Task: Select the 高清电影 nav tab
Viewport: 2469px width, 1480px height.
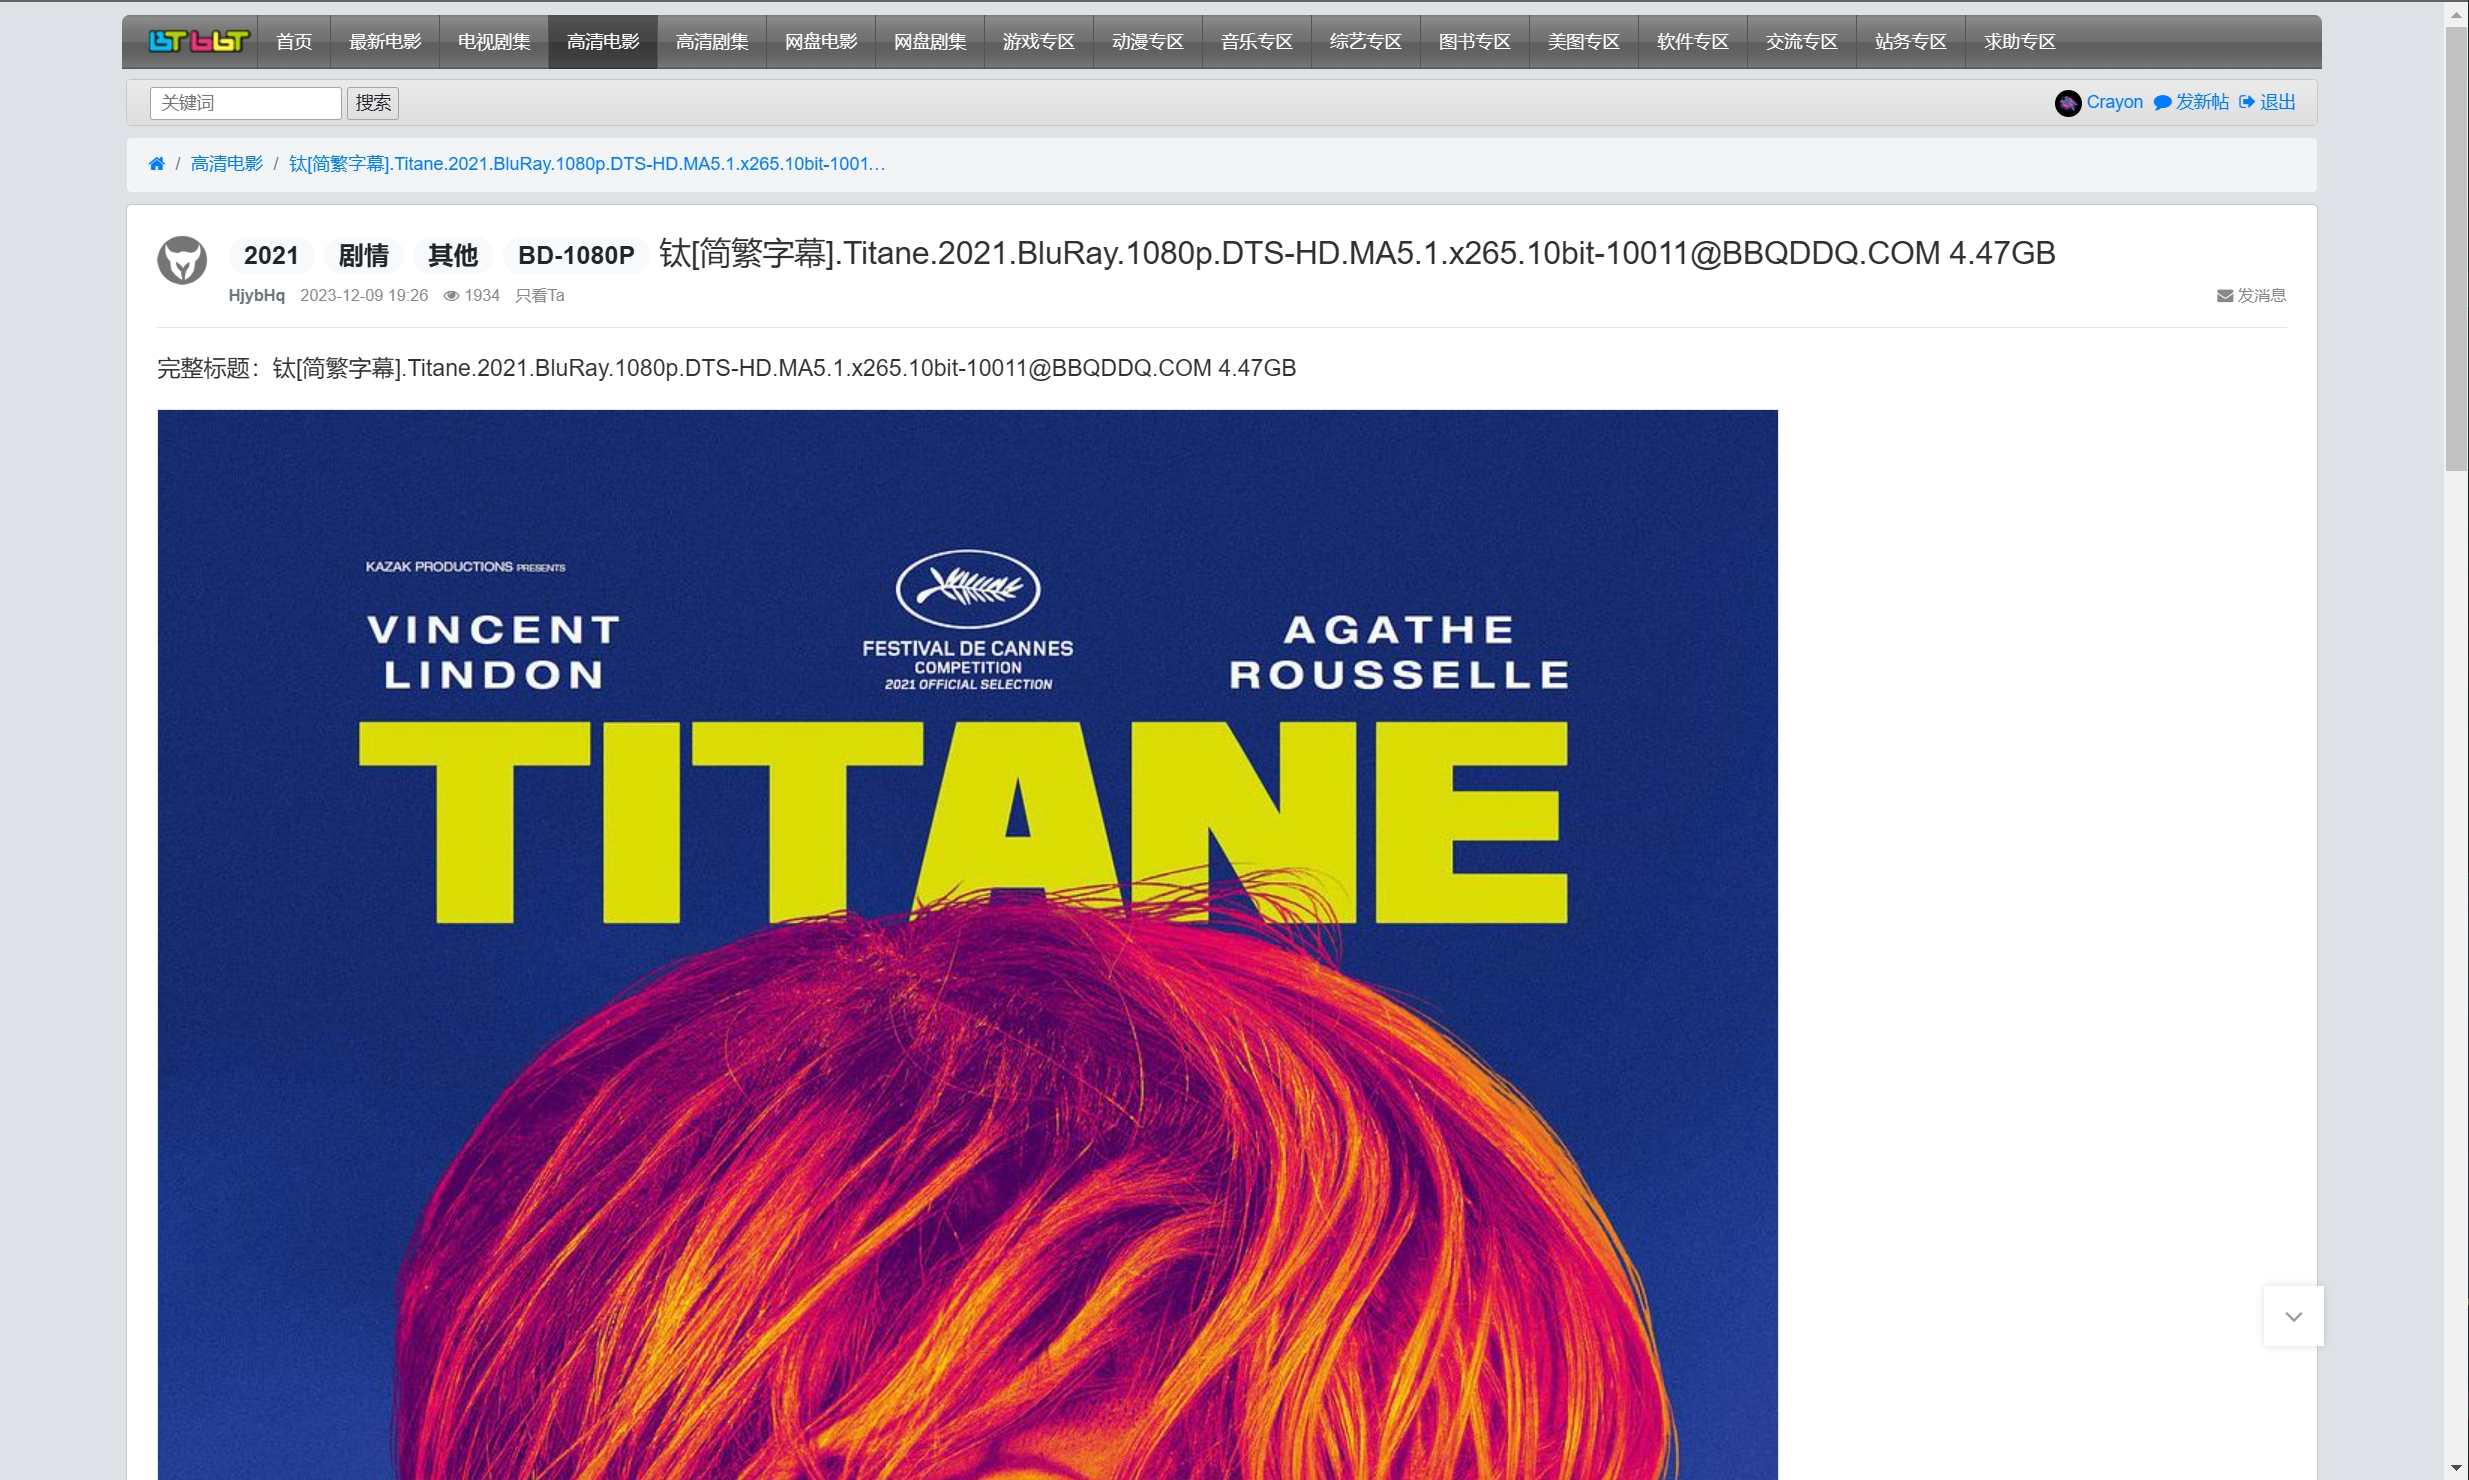Action: [x=603, y=42]
